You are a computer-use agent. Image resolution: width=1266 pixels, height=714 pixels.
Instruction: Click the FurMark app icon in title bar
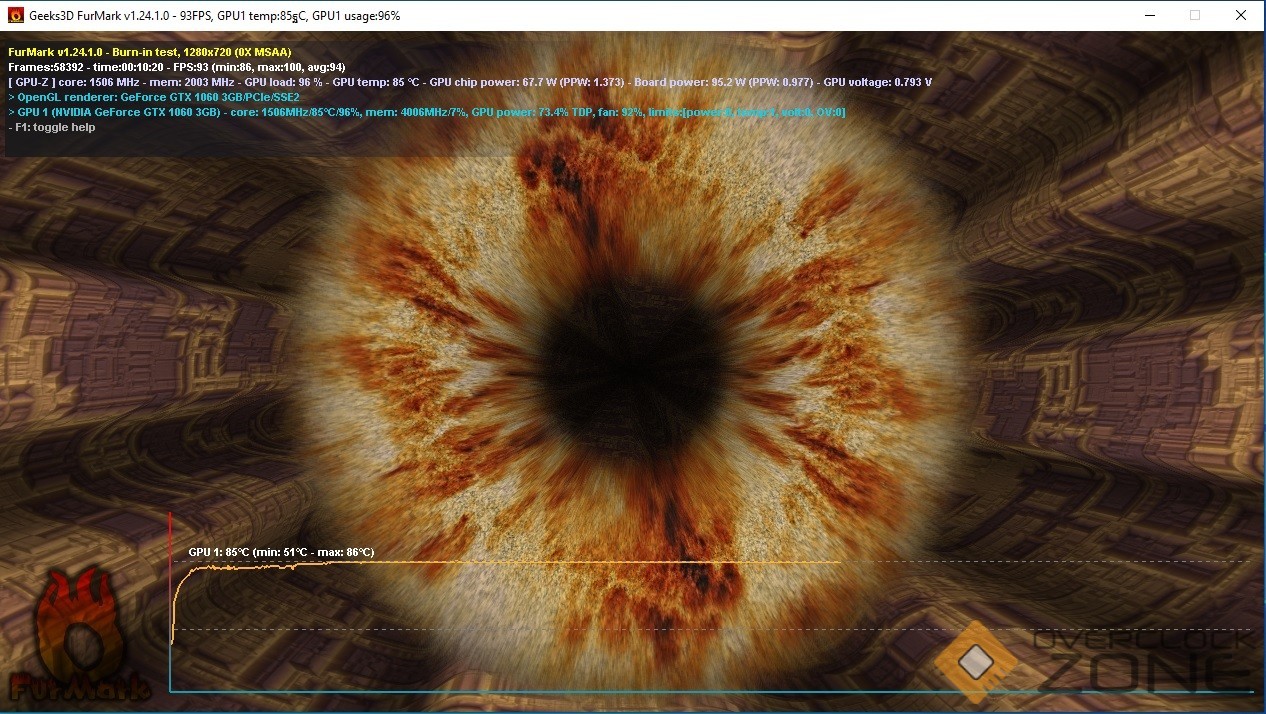click(15, 16)
